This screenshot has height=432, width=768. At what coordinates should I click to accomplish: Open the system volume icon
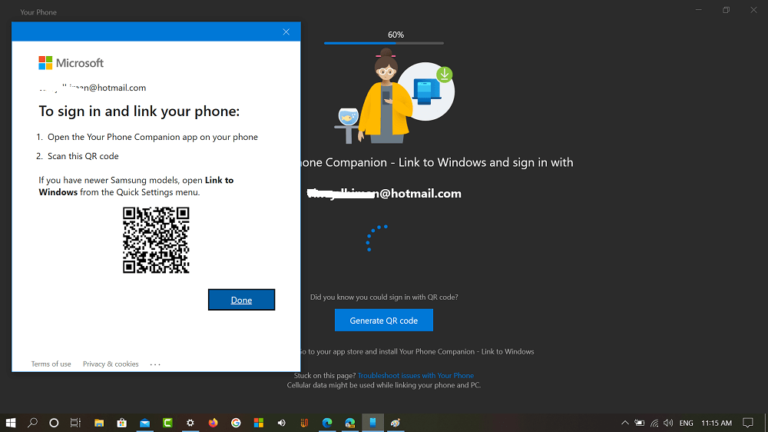coord(668,423)
